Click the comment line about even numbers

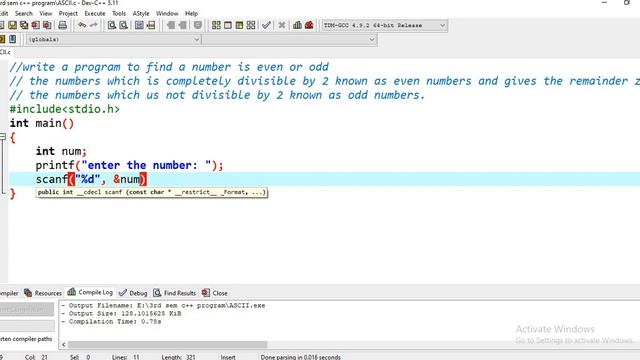(324, 81)
